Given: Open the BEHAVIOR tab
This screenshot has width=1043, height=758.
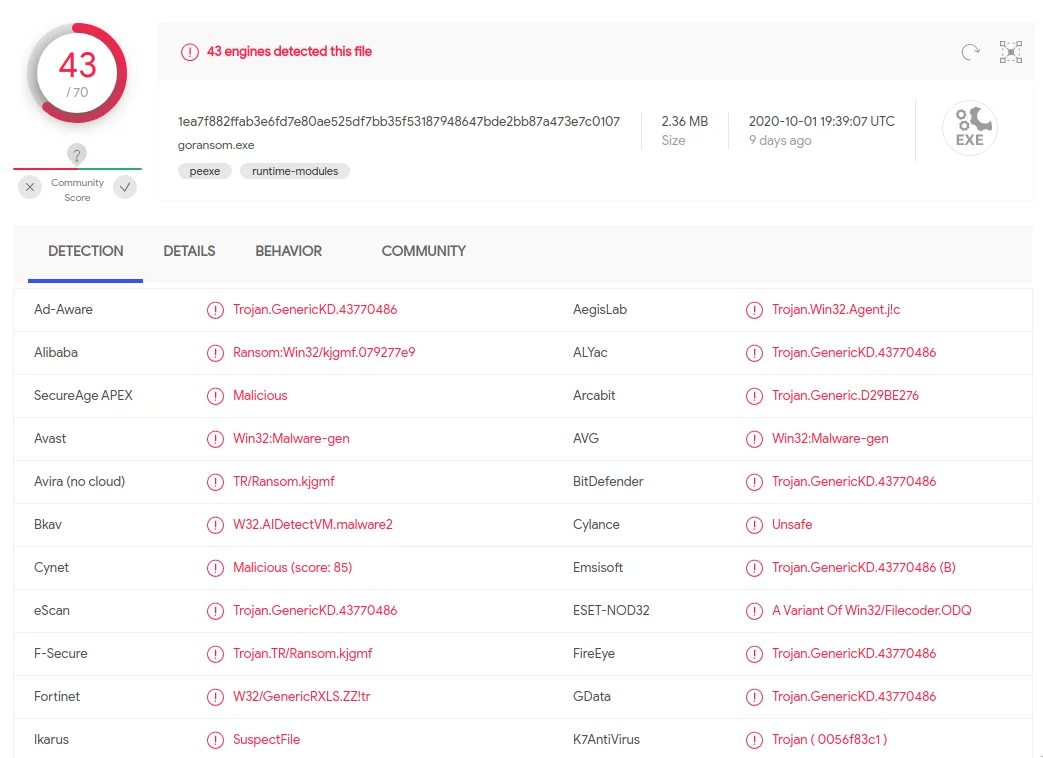Looking at the screenshot, I should point(288,251).
